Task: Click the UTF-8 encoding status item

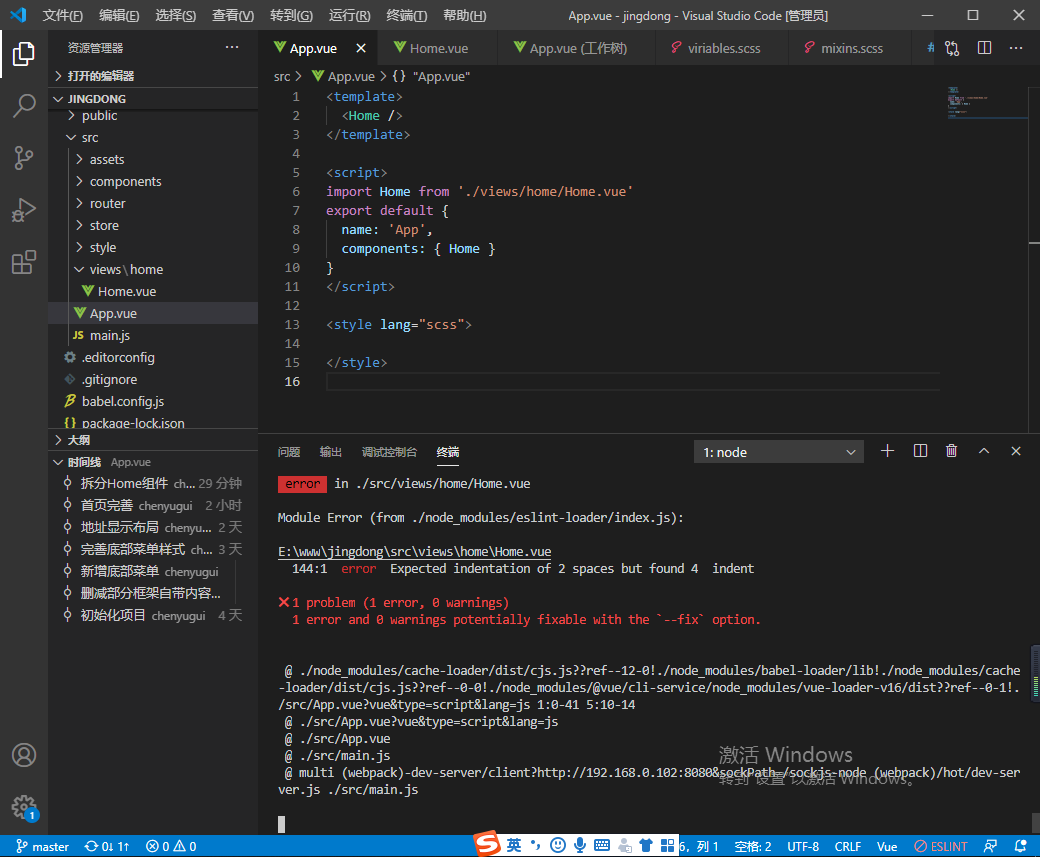Action: click(x=803, y=846)
